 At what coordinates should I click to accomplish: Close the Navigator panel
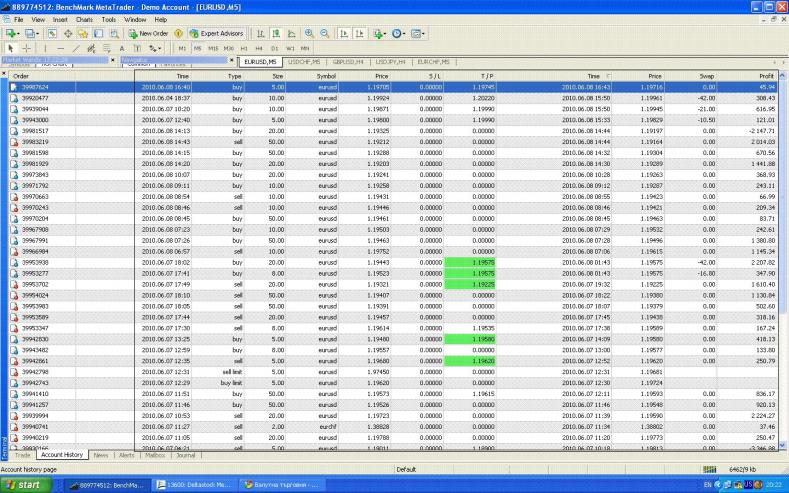coord(232,60)
